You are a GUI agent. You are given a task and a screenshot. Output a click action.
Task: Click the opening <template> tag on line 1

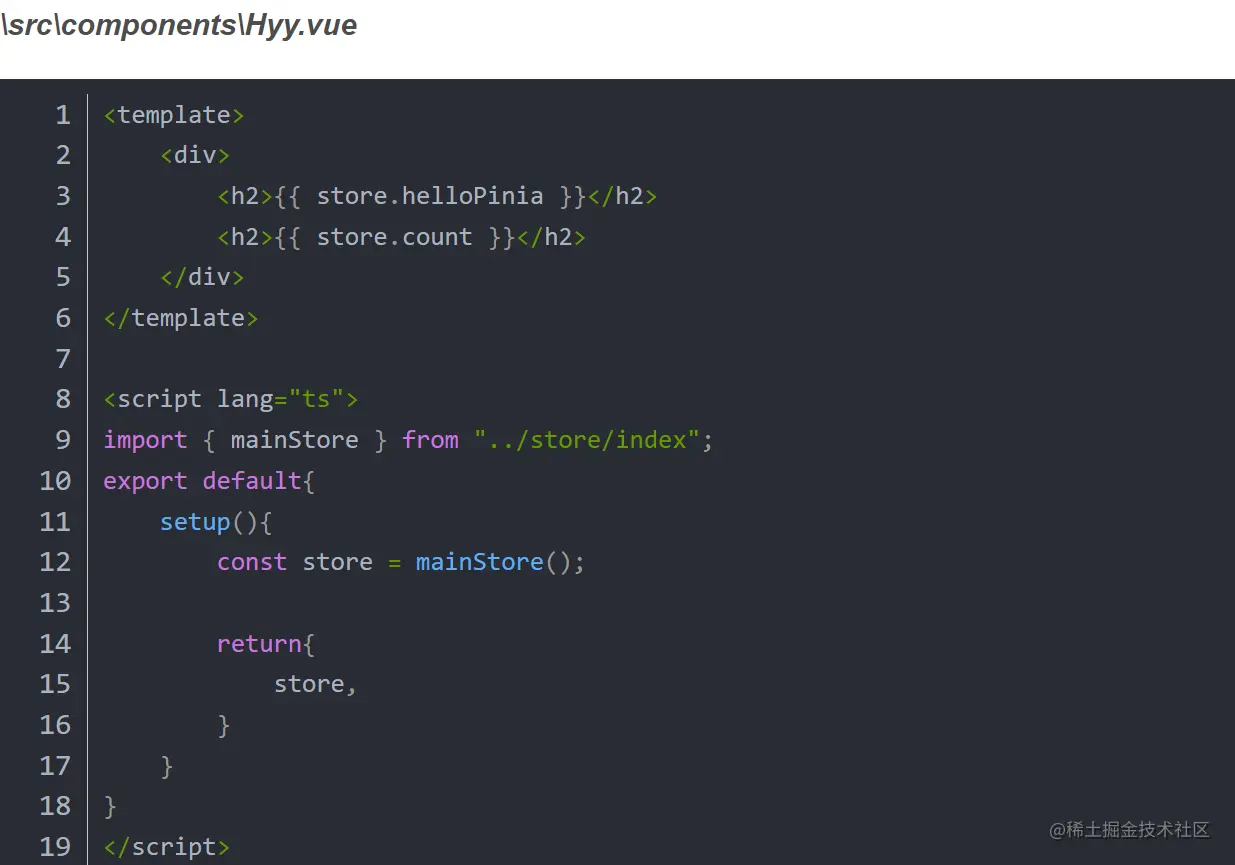[x=174, y=115]
